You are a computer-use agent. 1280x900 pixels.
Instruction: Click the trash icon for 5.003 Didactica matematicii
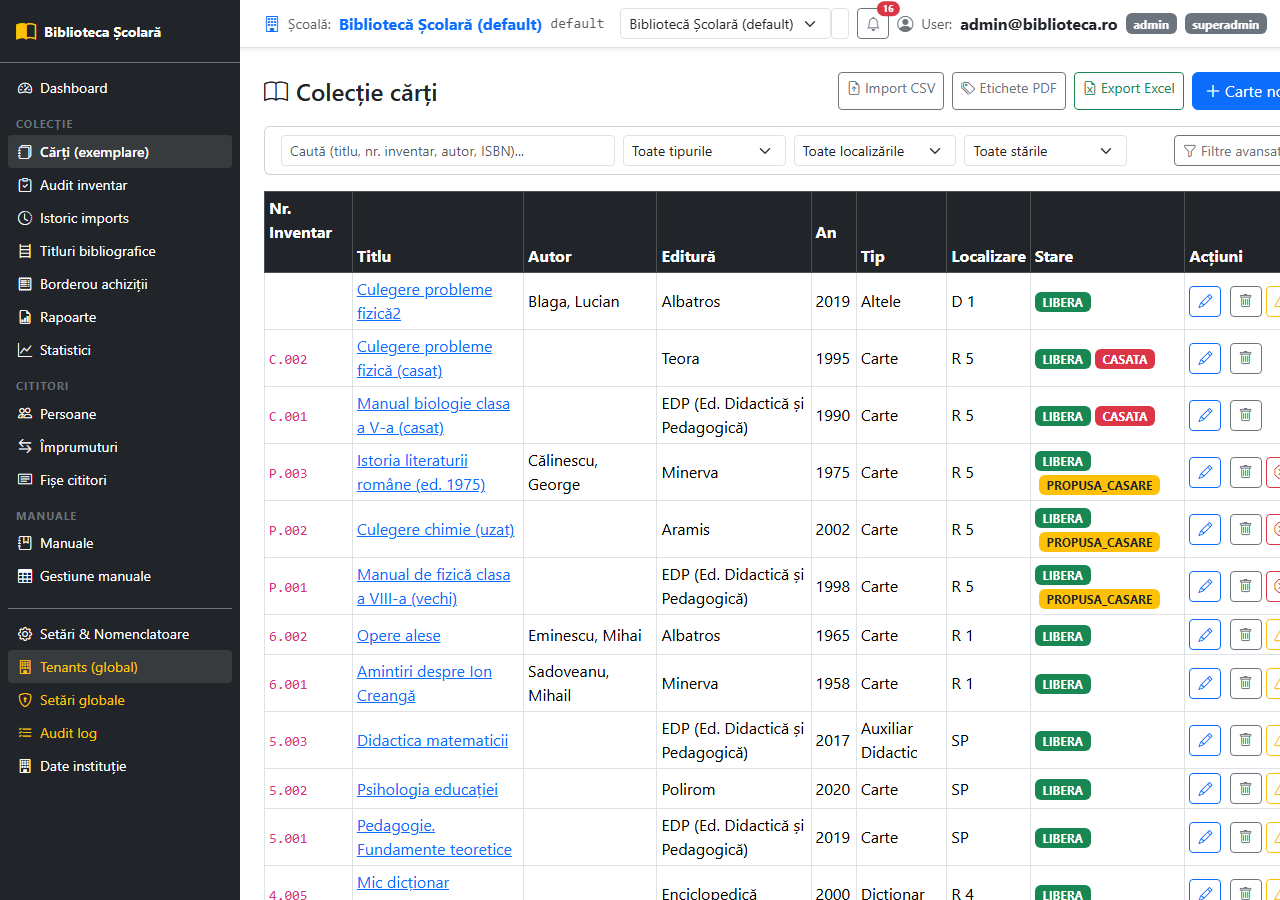click(x=1245, y=740)
